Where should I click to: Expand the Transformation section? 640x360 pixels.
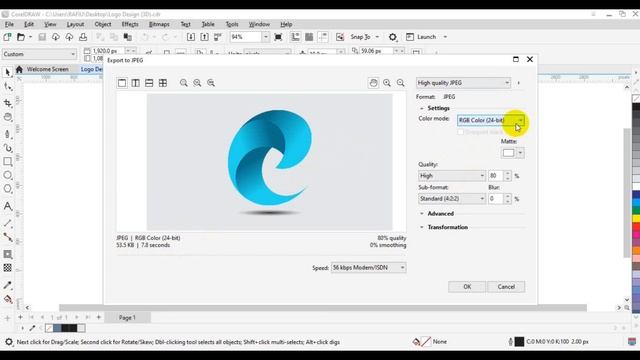pyautogui.click(x=422, y=227)
